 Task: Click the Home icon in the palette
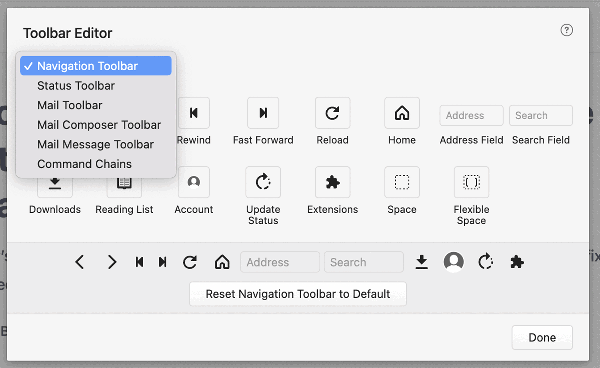click(402, 113)
